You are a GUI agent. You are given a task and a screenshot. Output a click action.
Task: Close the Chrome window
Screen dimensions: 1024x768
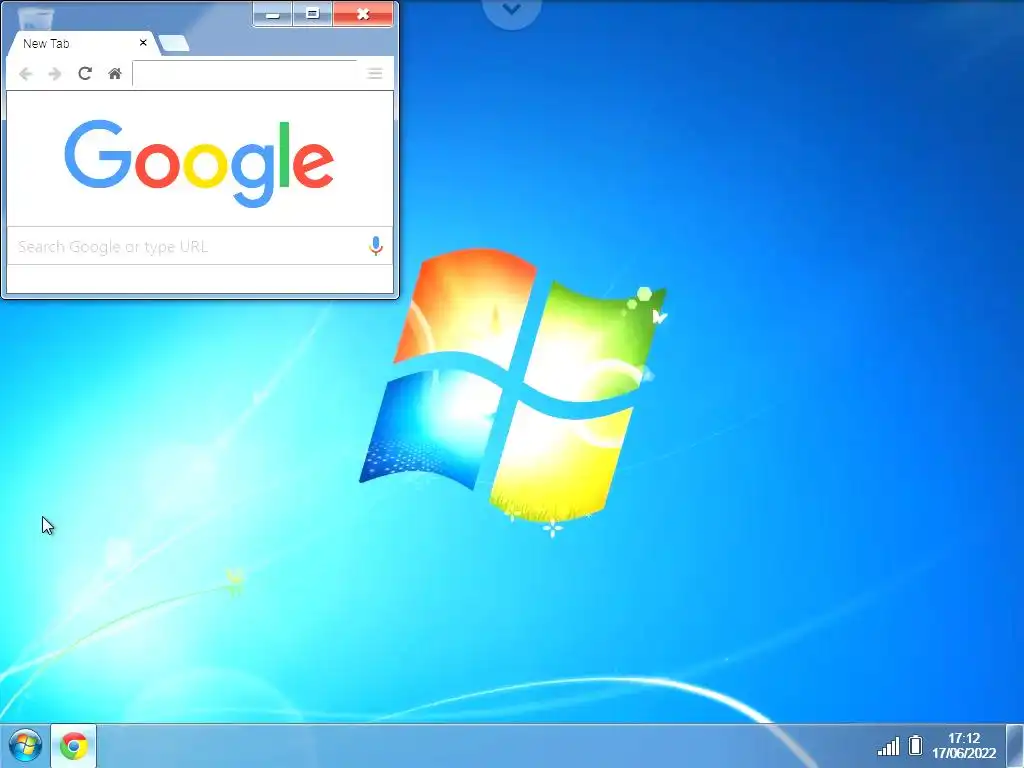pyautogui.click(x=363, y=14)
